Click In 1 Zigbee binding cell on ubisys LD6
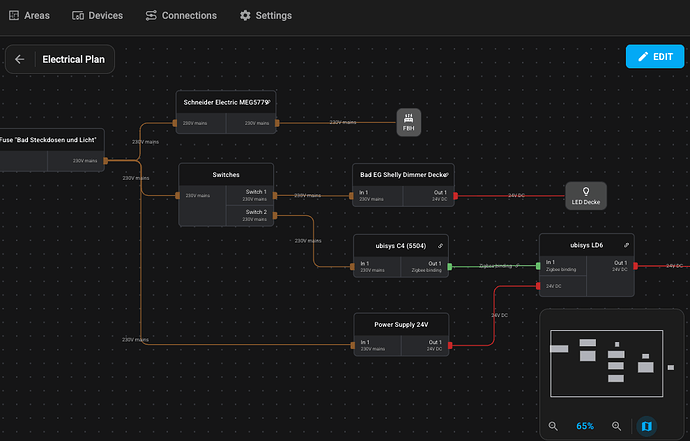The image size is (690, 441). click(563, 266)
